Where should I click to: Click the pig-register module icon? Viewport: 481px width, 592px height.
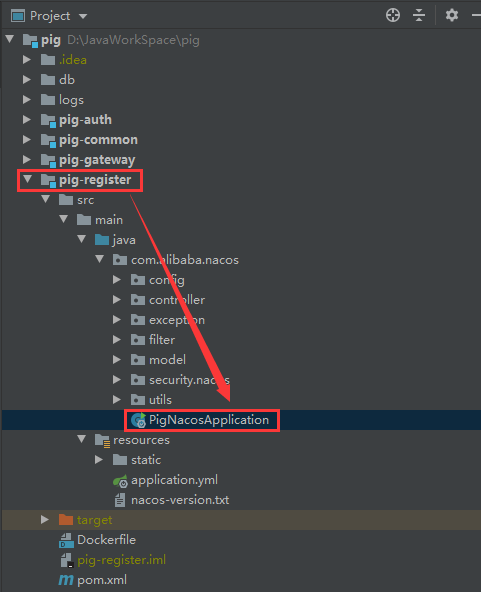[x=48, y=180]
